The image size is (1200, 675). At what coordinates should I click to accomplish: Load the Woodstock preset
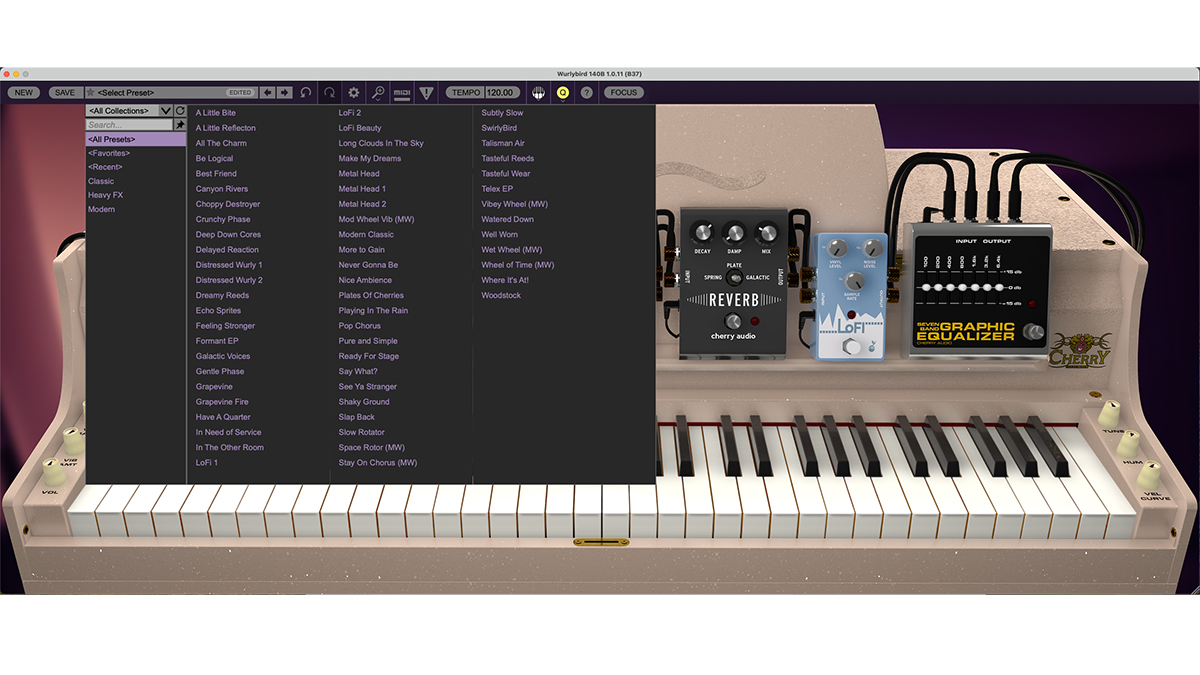click(501, 295)
